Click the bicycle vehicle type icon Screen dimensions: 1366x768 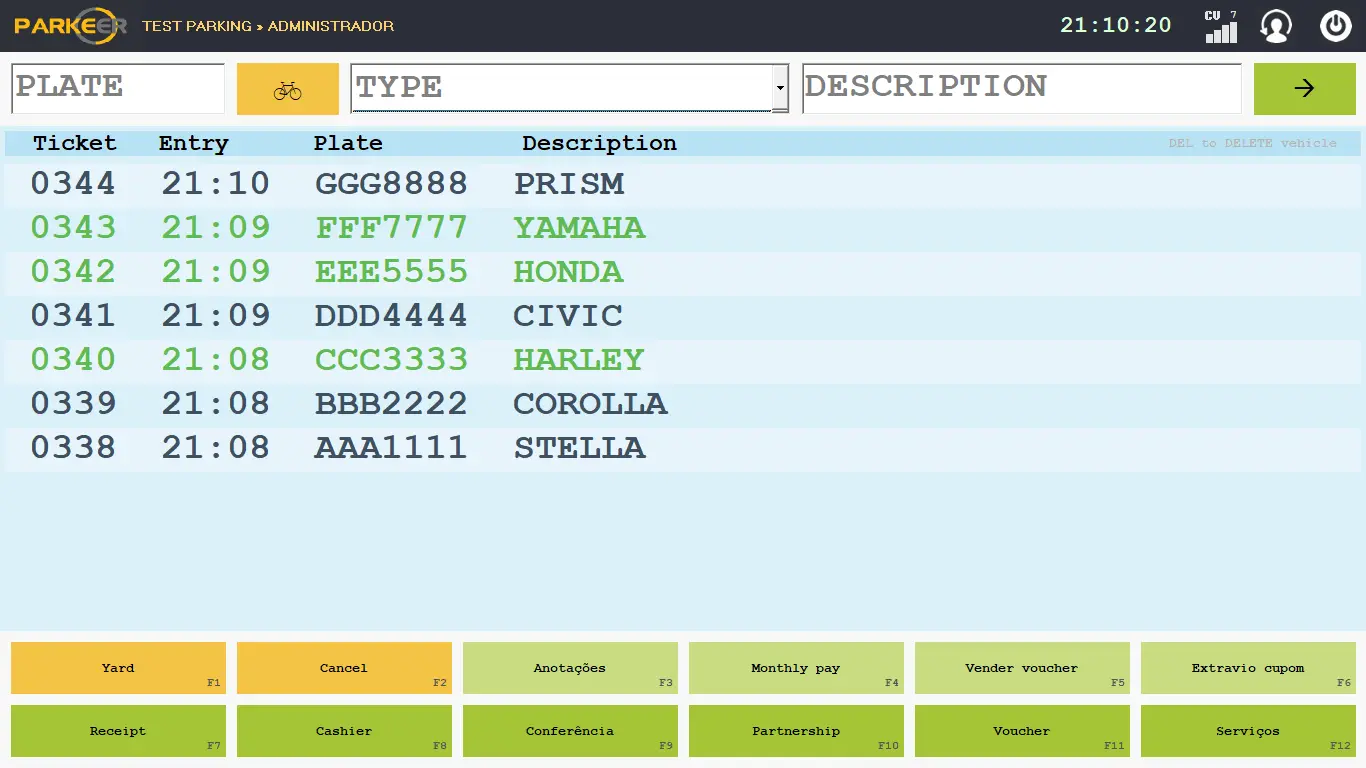[x=288, y=89]
